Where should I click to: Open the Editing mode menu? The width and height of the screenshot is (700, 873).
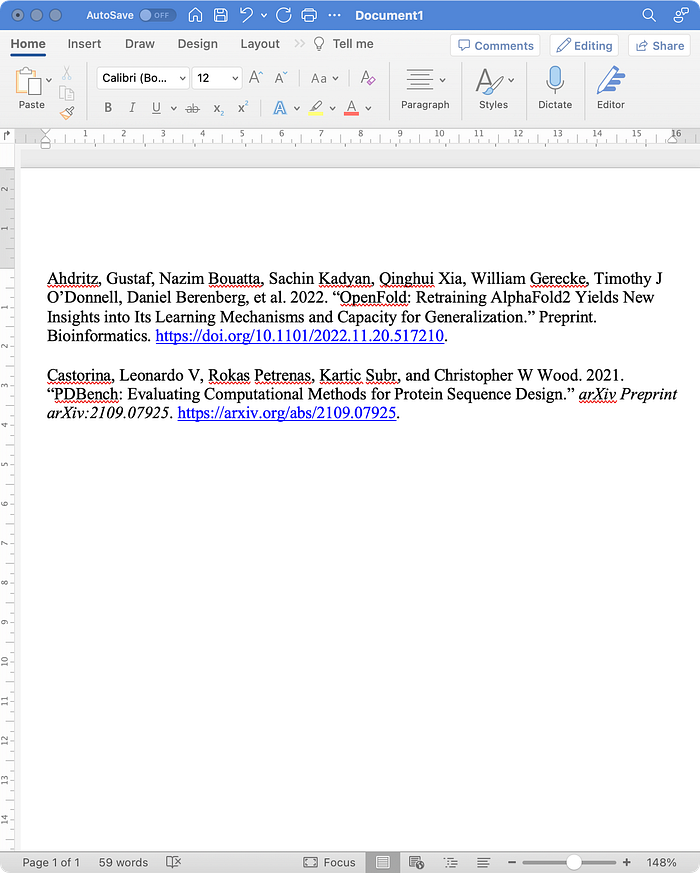(584, 46)
